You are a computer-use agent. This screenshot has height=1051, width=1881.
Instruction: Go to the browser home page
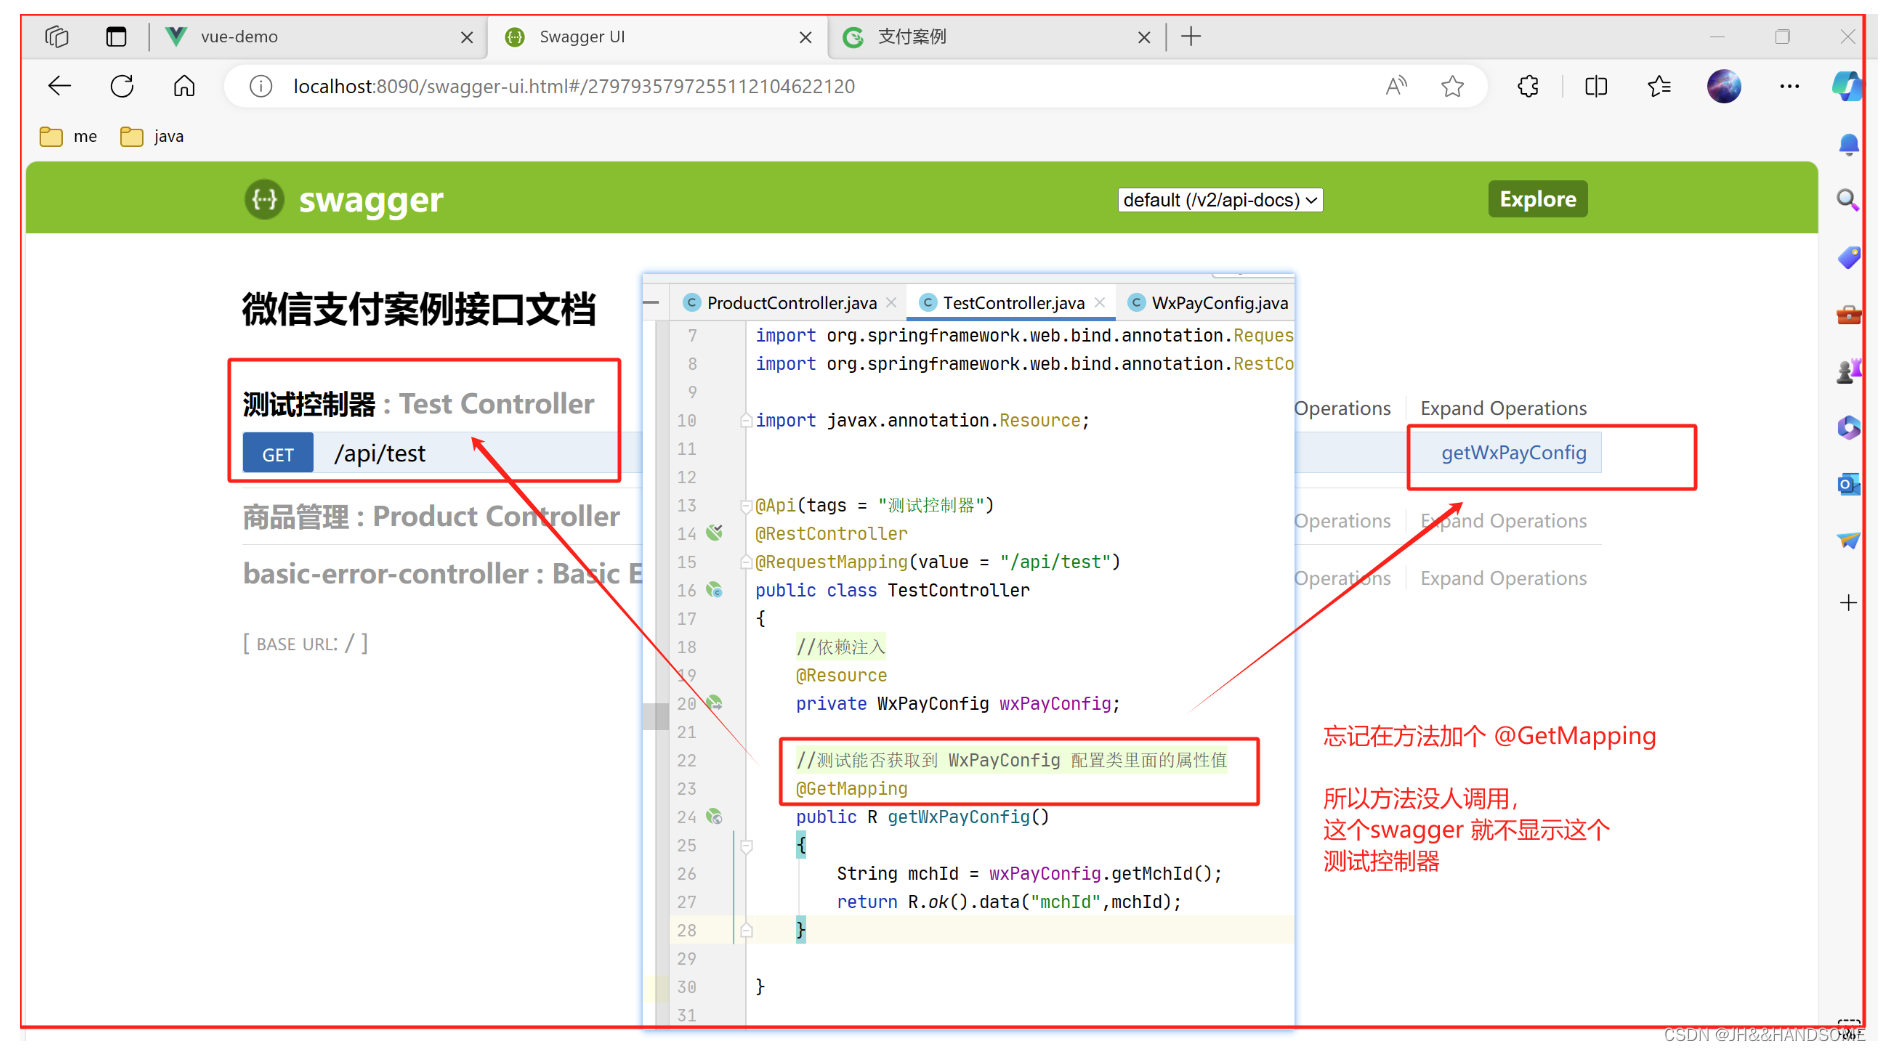coord(184,86)
